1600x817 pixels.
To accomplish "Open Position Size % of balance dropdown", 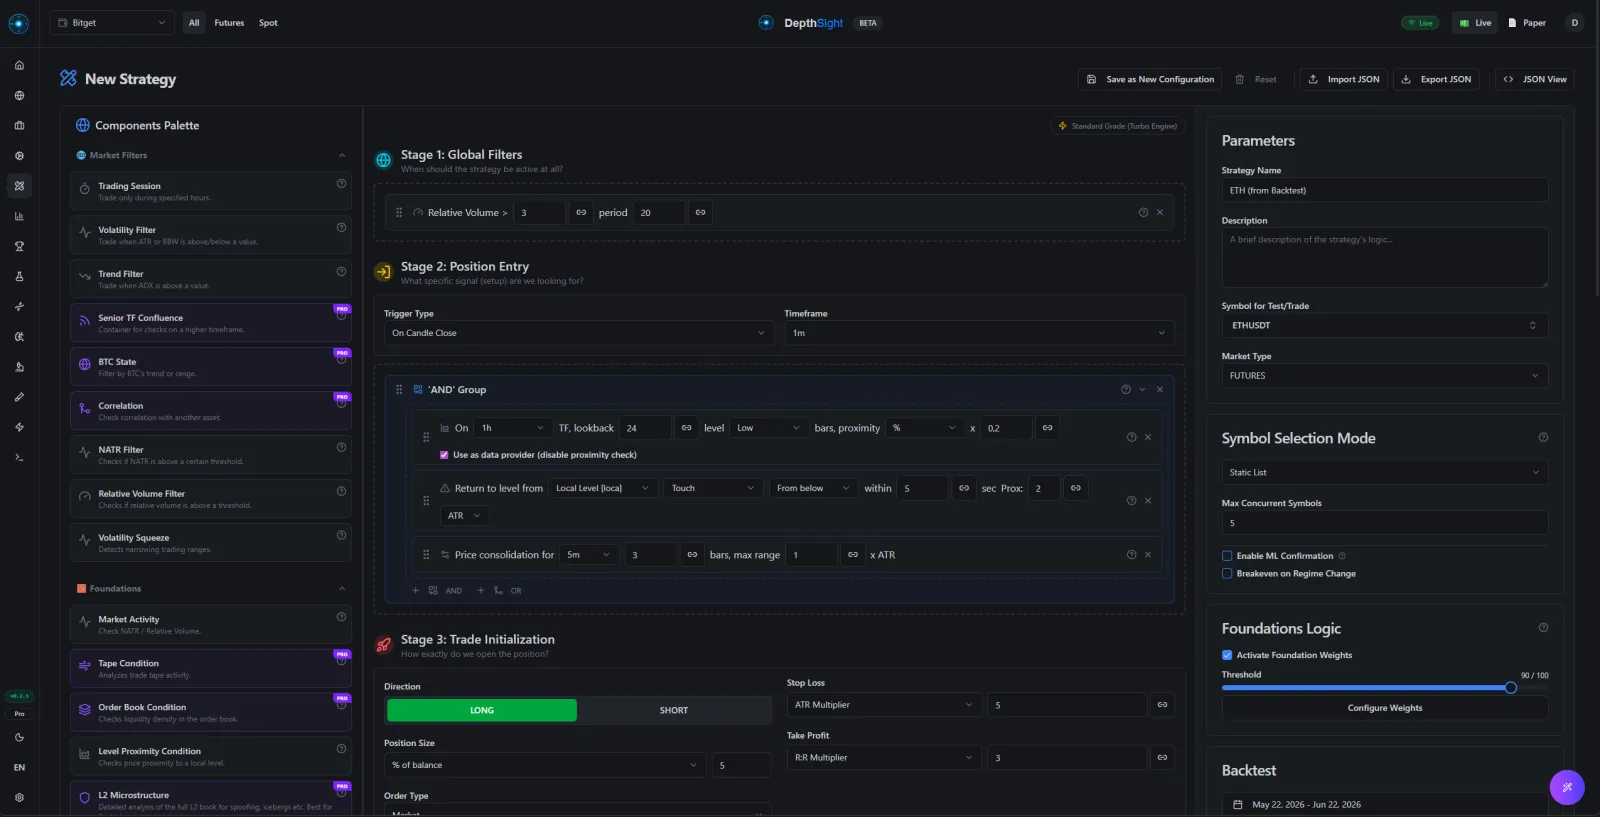I will (545, 765).
